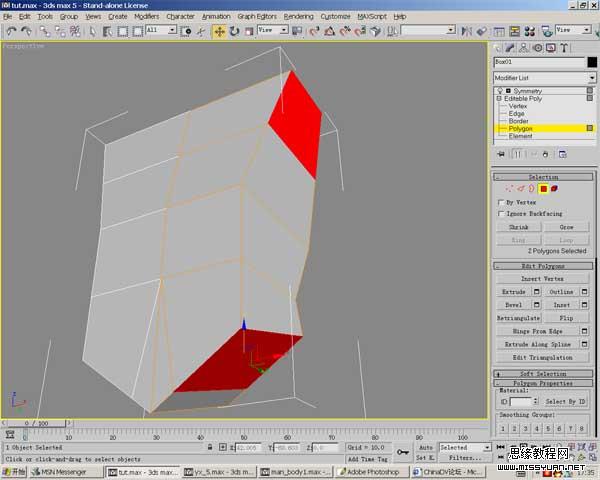
Task: Click Configure Modifier Sets icon
Action: pyautogui.click(x=562, y=154)
